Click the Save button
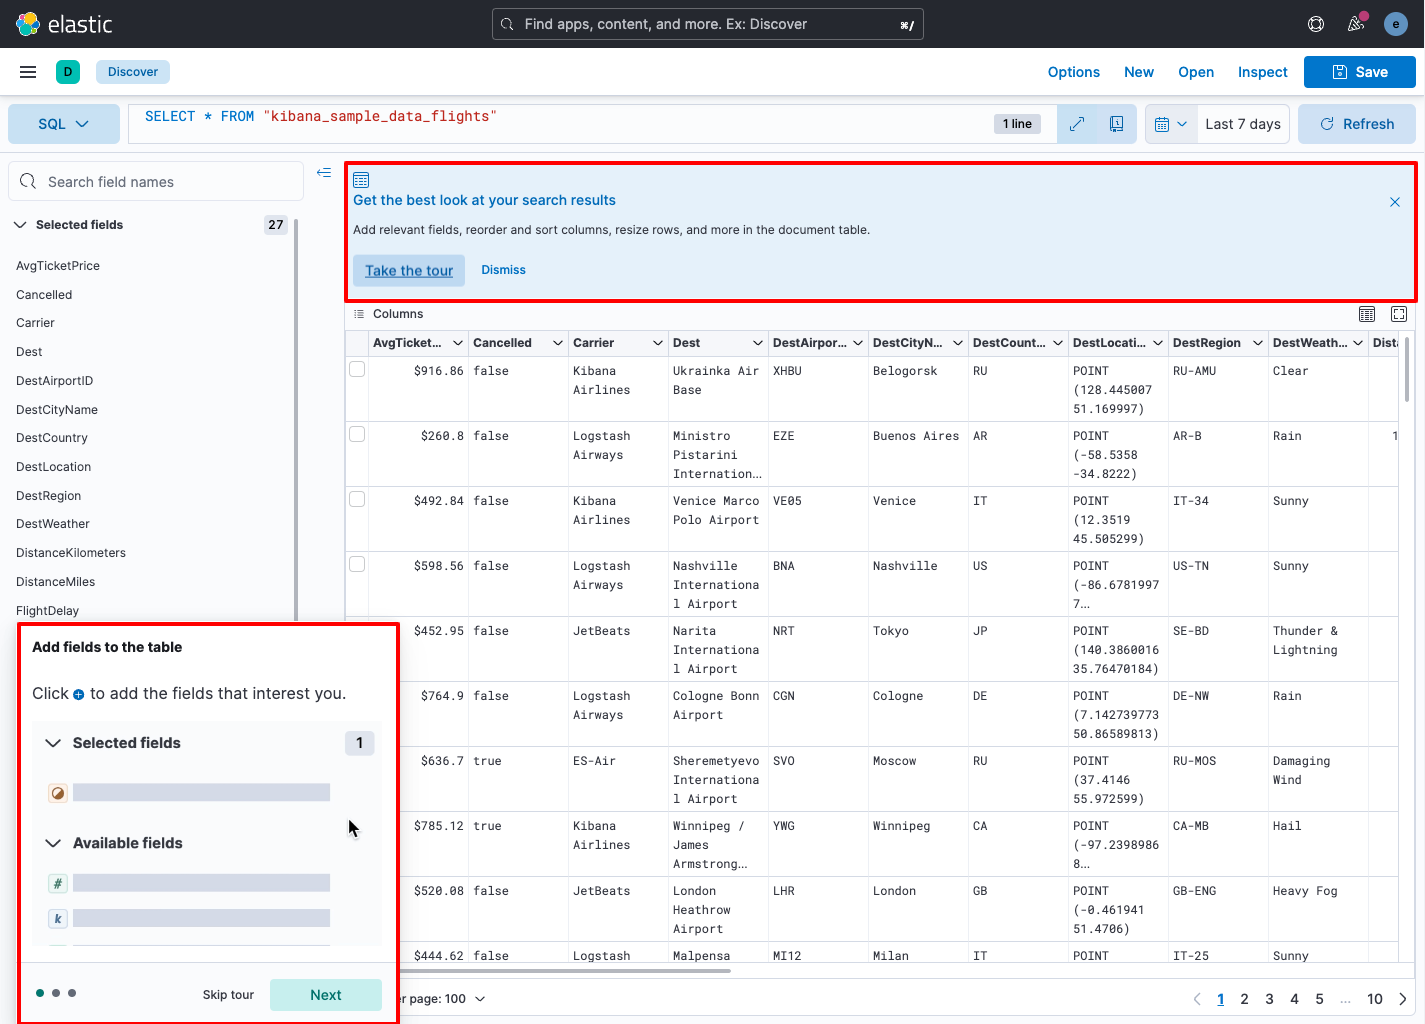The image size is (1425, 1024). [x=1360, y=72]
